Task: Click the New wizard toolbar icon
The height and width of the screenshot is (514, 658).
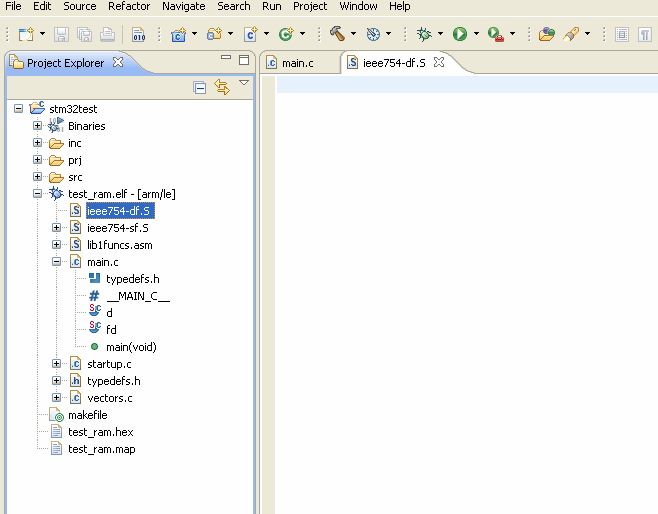Action: [x=26, y=34]
